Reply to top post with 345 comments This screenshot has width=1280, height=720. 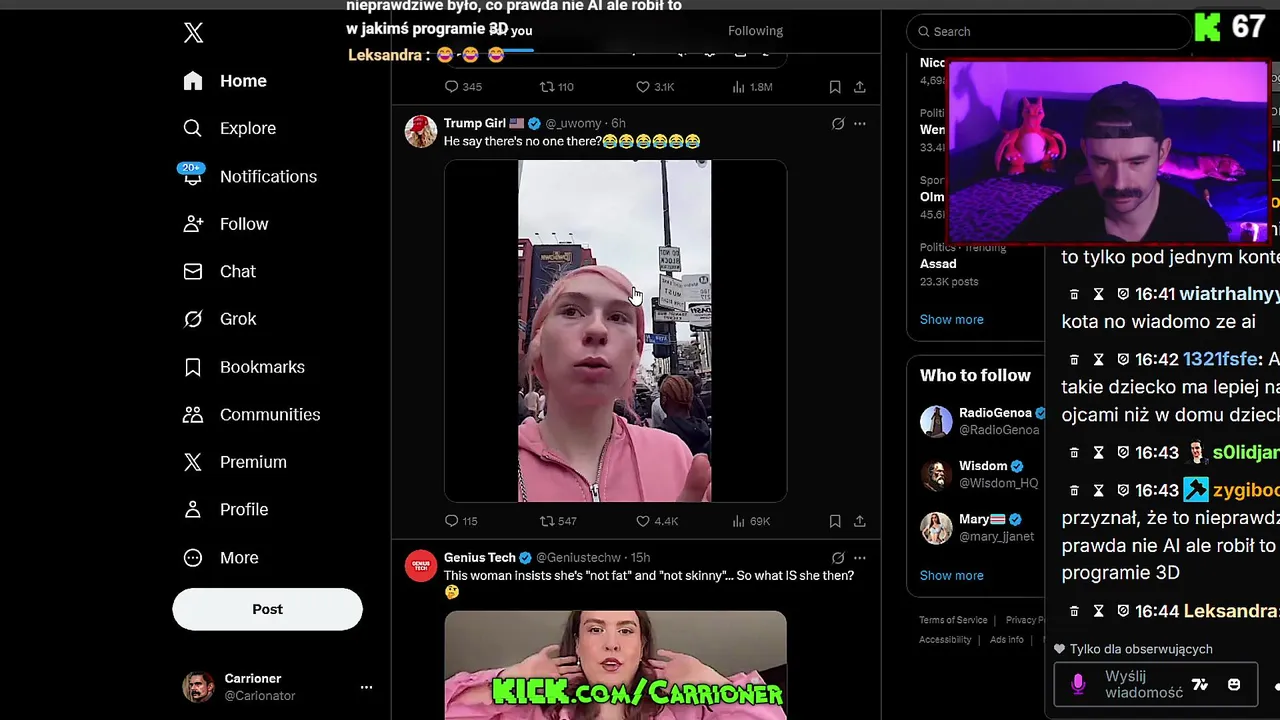(x=463, y=87)
